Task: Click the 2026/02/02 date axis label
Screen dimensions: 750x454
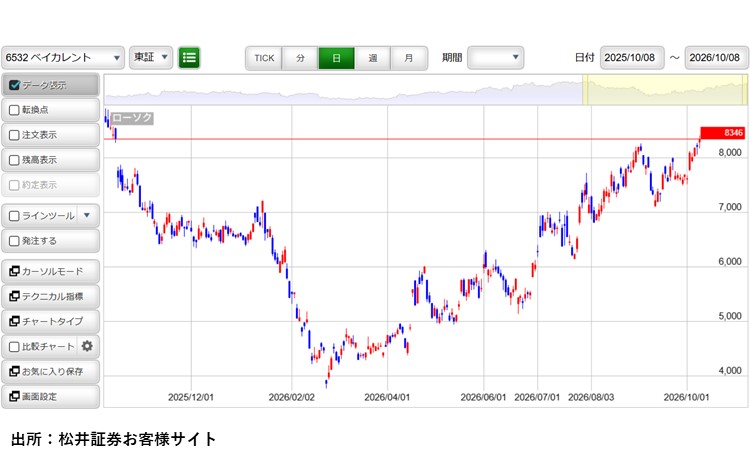Action: tap(291, 397)
